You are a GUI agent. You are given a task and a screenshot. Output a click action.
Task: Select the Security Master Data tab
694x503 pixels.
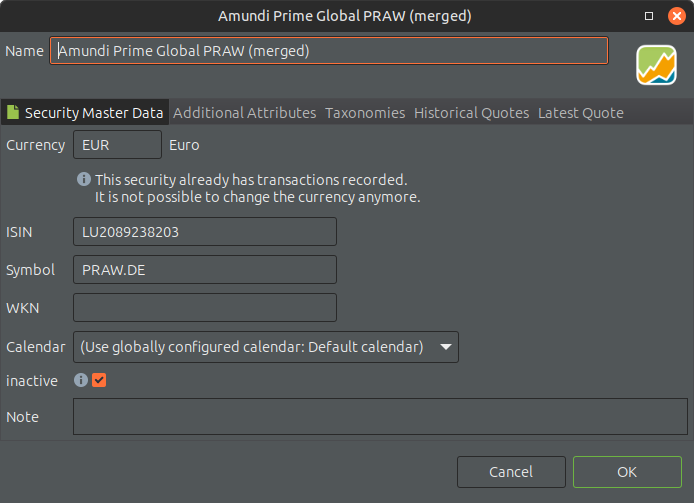click(x=93, y=113)
